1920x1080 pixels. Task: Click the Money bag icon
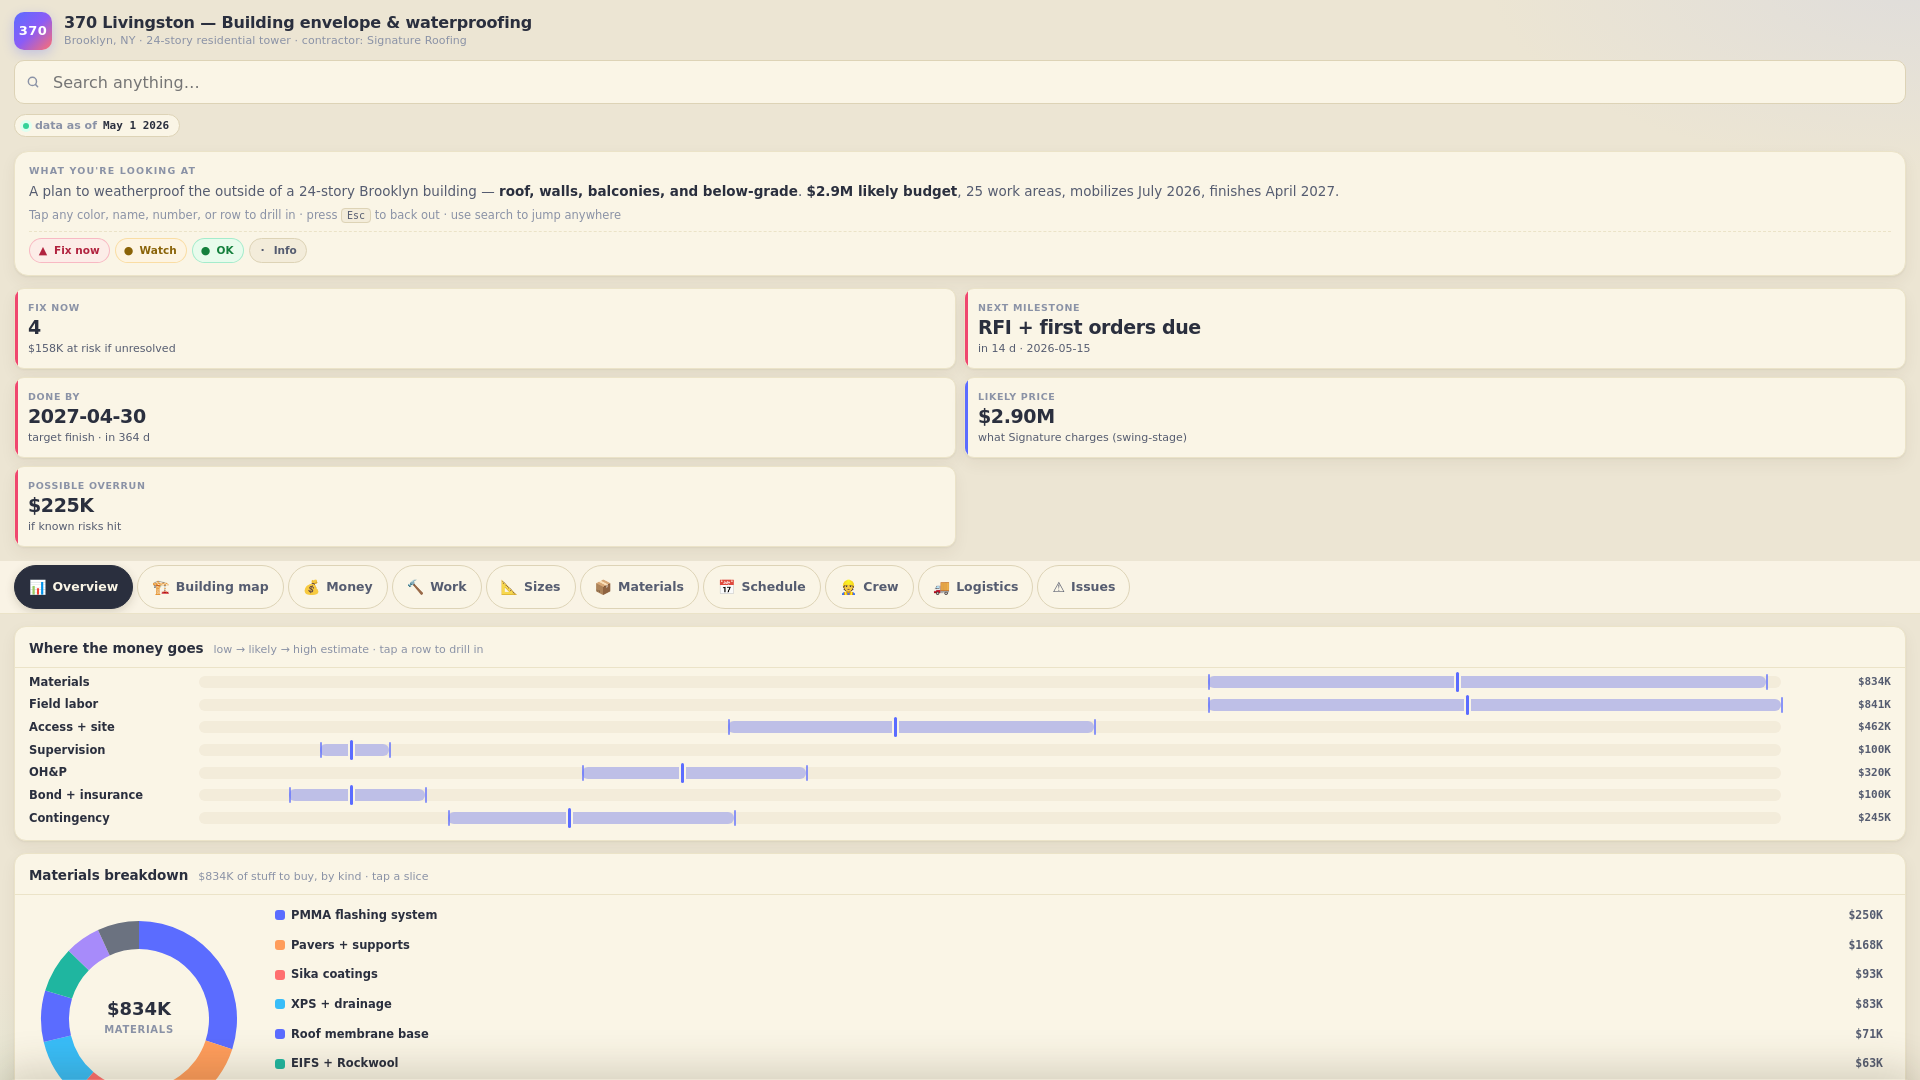pos(311,587)
